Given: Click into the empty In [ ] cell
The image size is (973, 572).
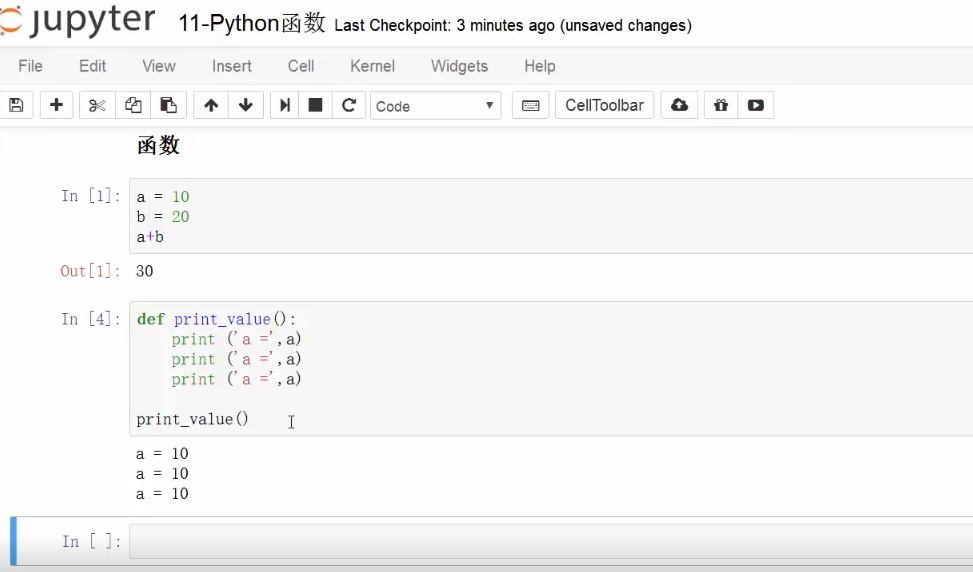Looking at the screenshot, I should click(550, 541).
